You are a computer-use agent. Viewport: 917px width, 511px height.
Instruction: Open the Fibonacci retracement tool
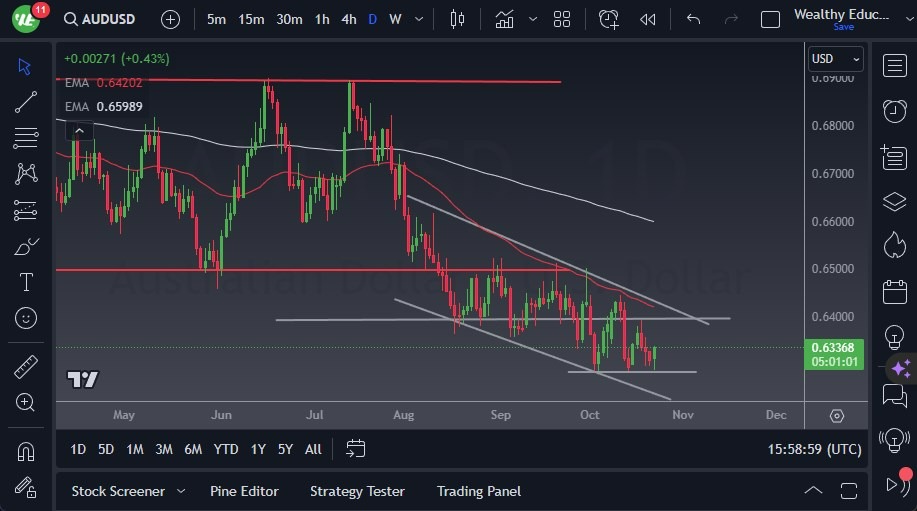tap(26, 138)
